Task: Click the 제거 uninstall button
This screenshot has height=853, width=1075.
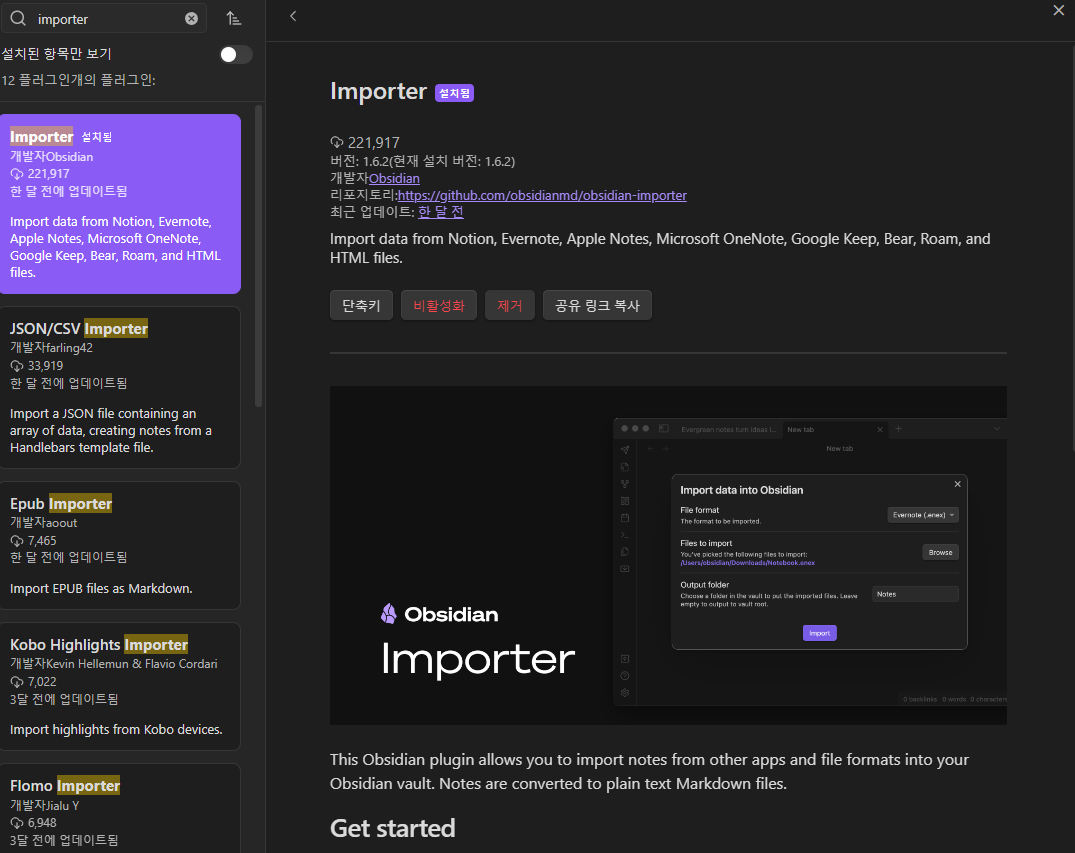Action: [x=509, y=305]
